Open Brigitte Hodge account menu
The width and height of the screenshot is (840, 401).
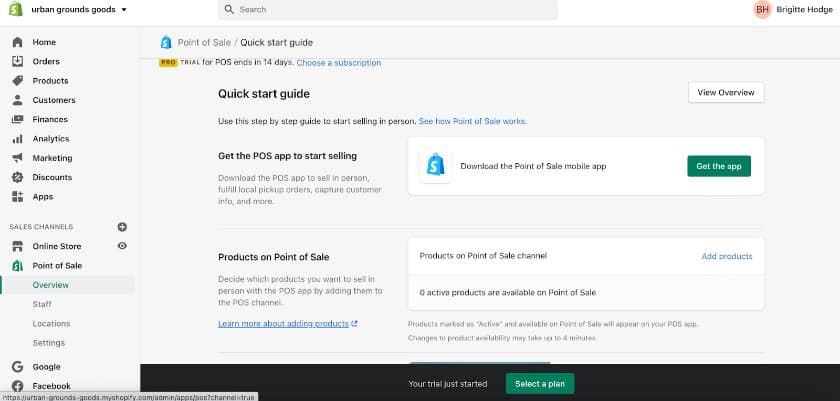point(793,9)
